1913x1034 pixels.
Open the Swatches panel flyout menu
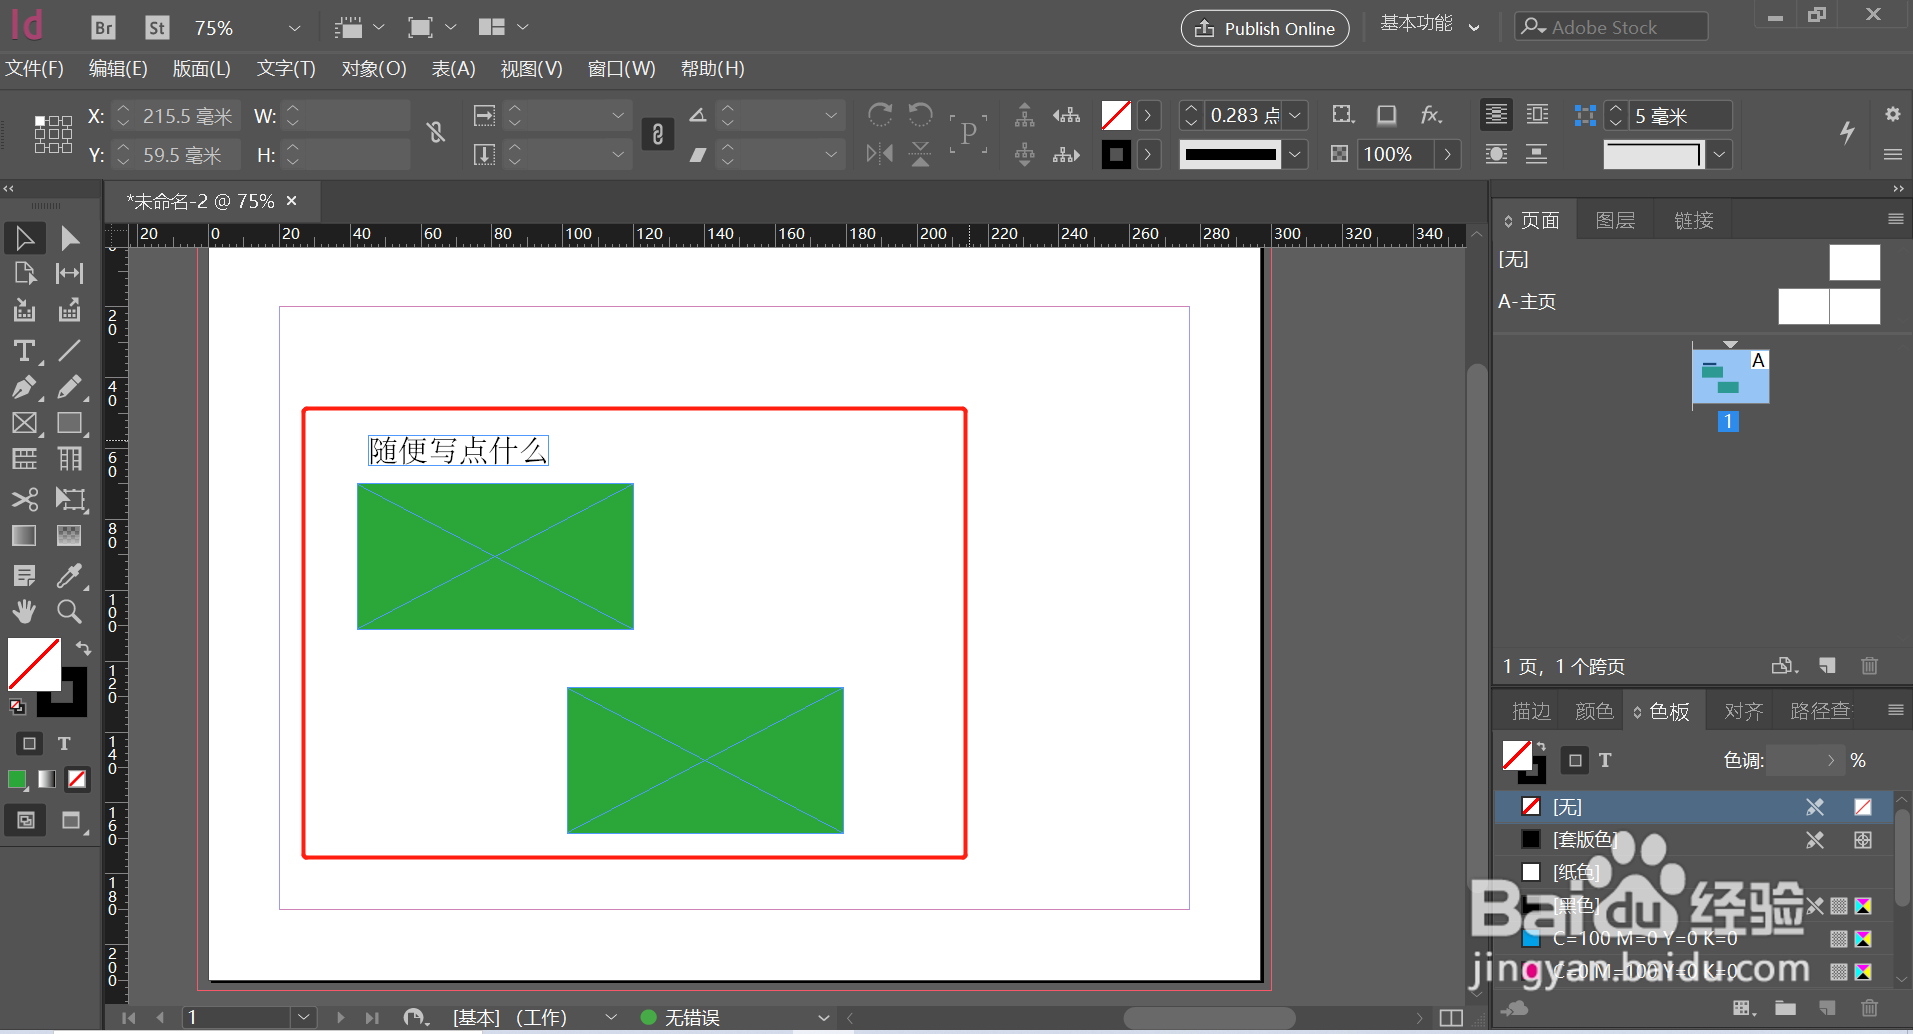1895,710
